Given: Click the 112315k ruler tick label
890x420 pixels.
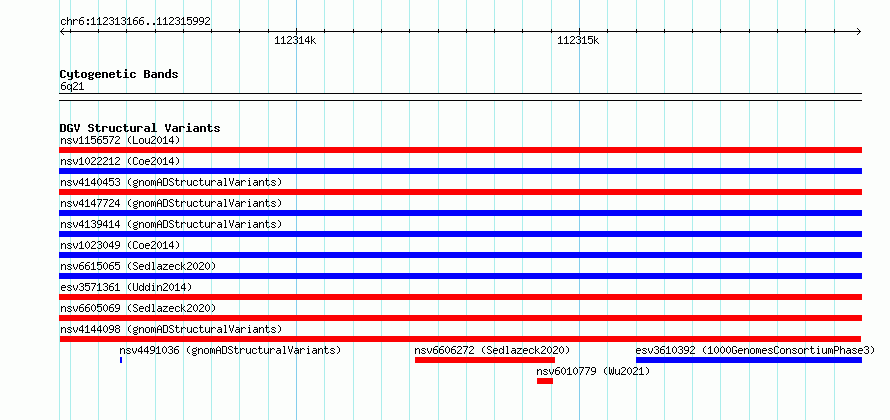Looking at the screenshot, I should [x=578, y=40].
